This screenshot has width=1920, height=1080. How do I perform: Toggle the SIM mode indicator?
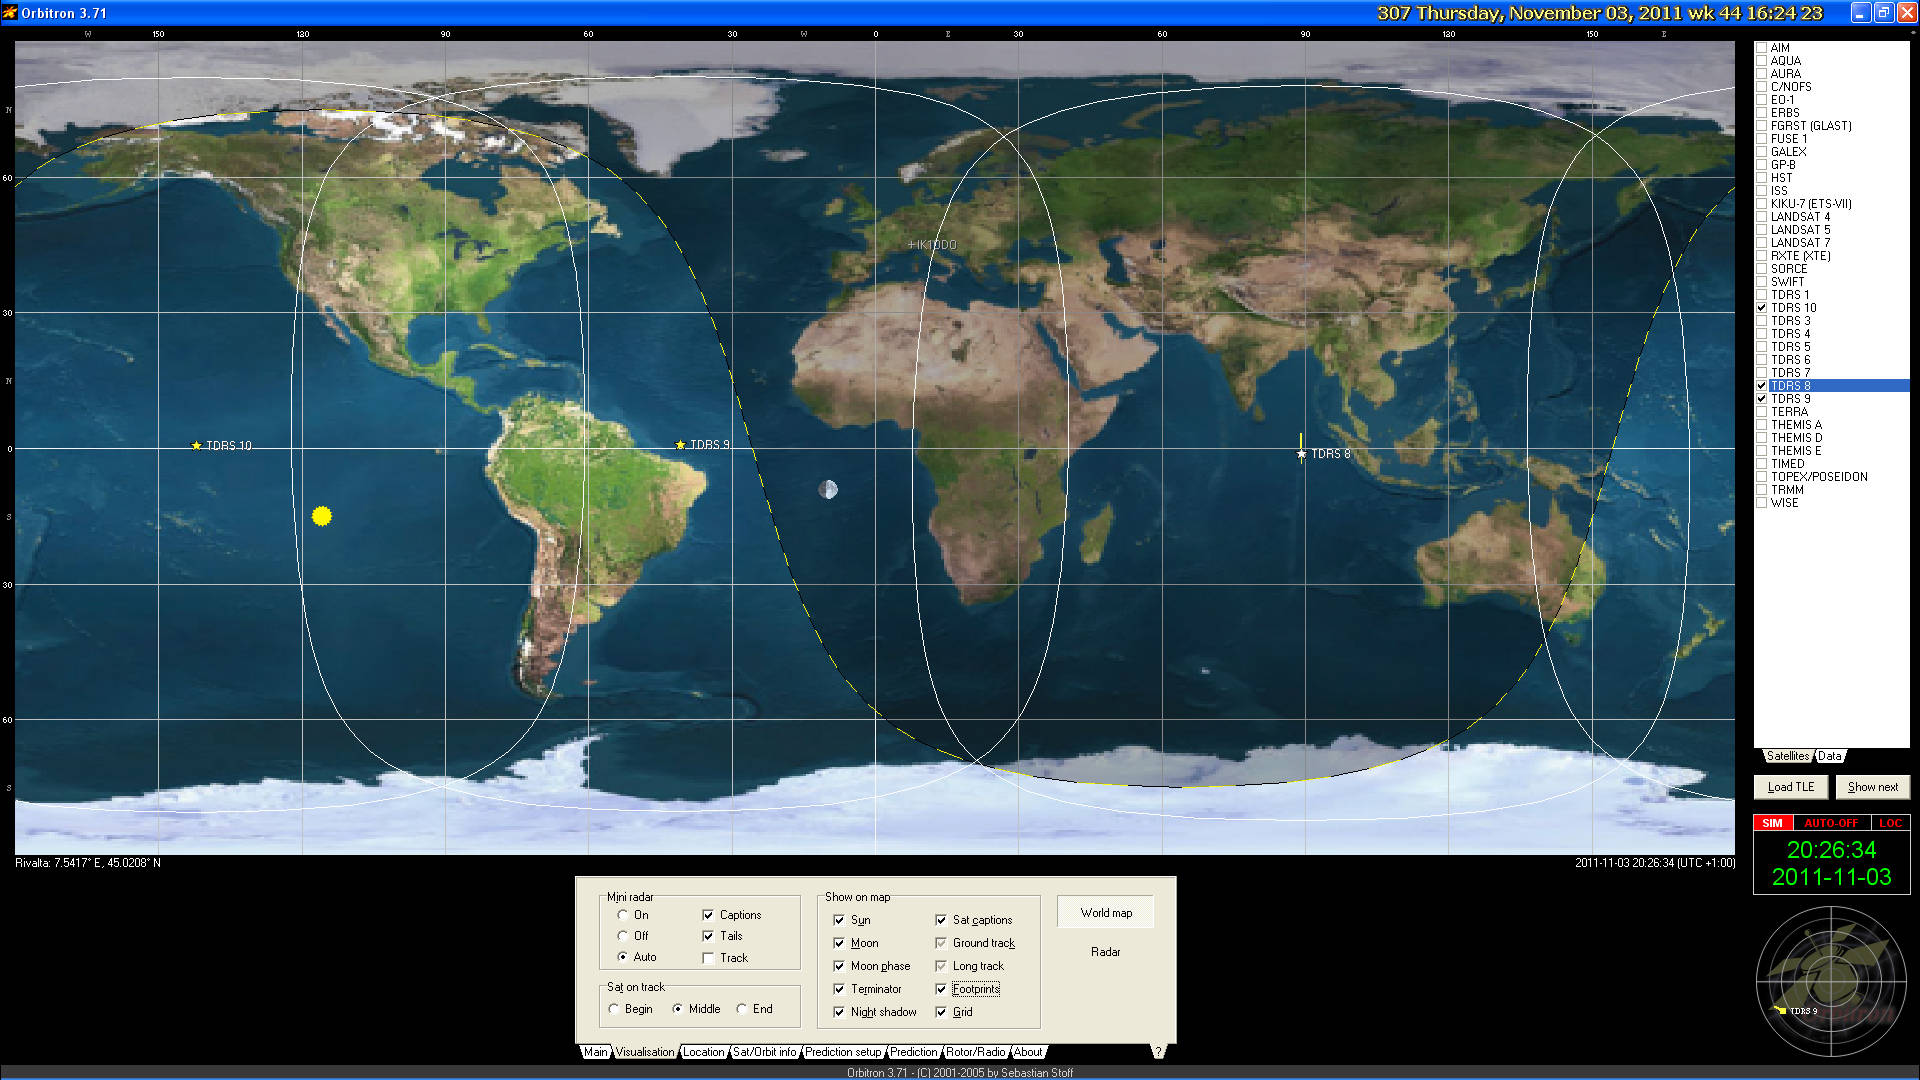pos(1772,823)
